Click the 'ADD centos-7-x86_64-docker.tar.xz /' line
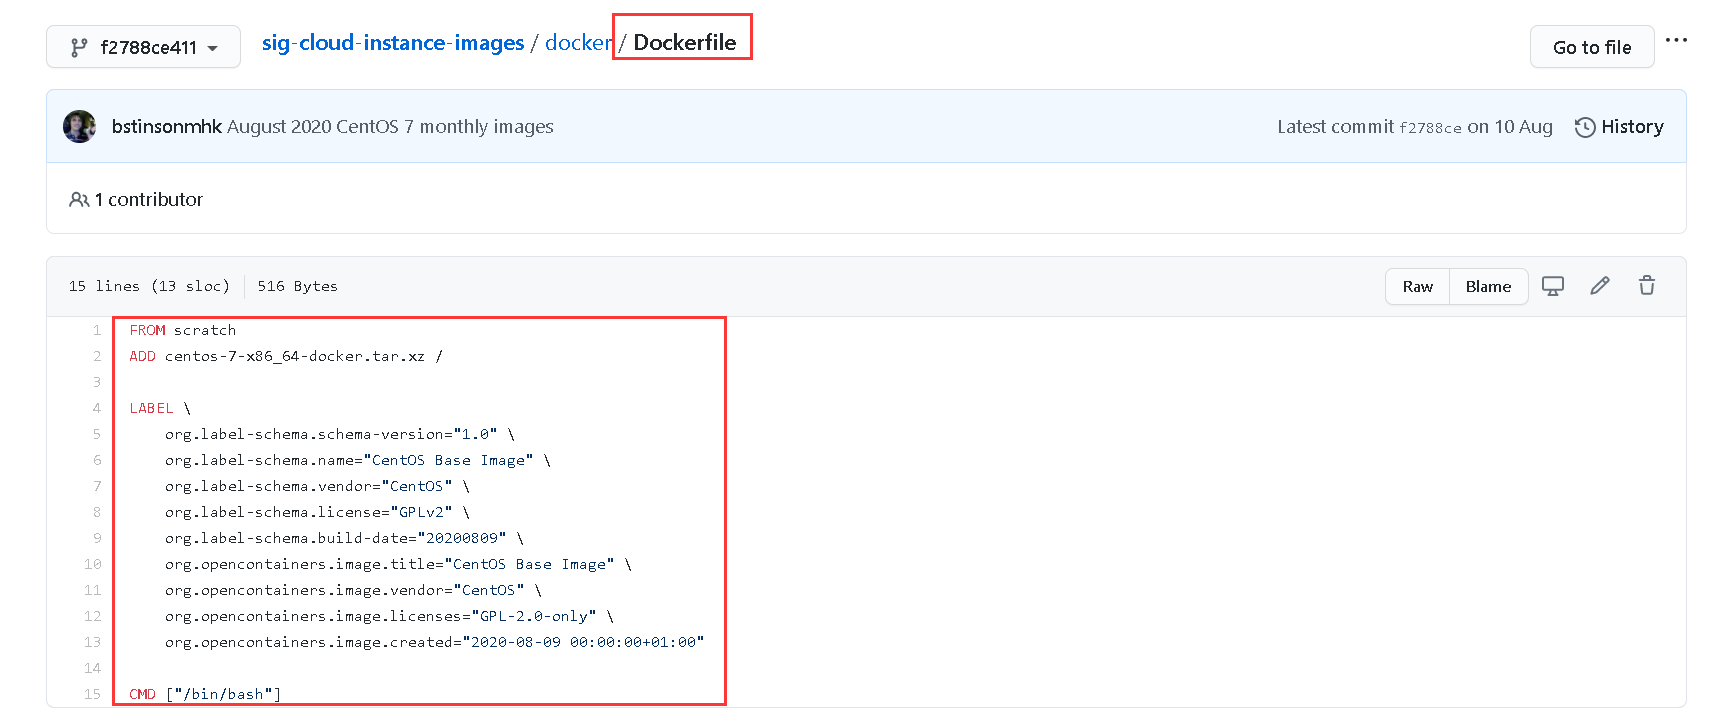The image size is (1710, 723). [286, 356]
